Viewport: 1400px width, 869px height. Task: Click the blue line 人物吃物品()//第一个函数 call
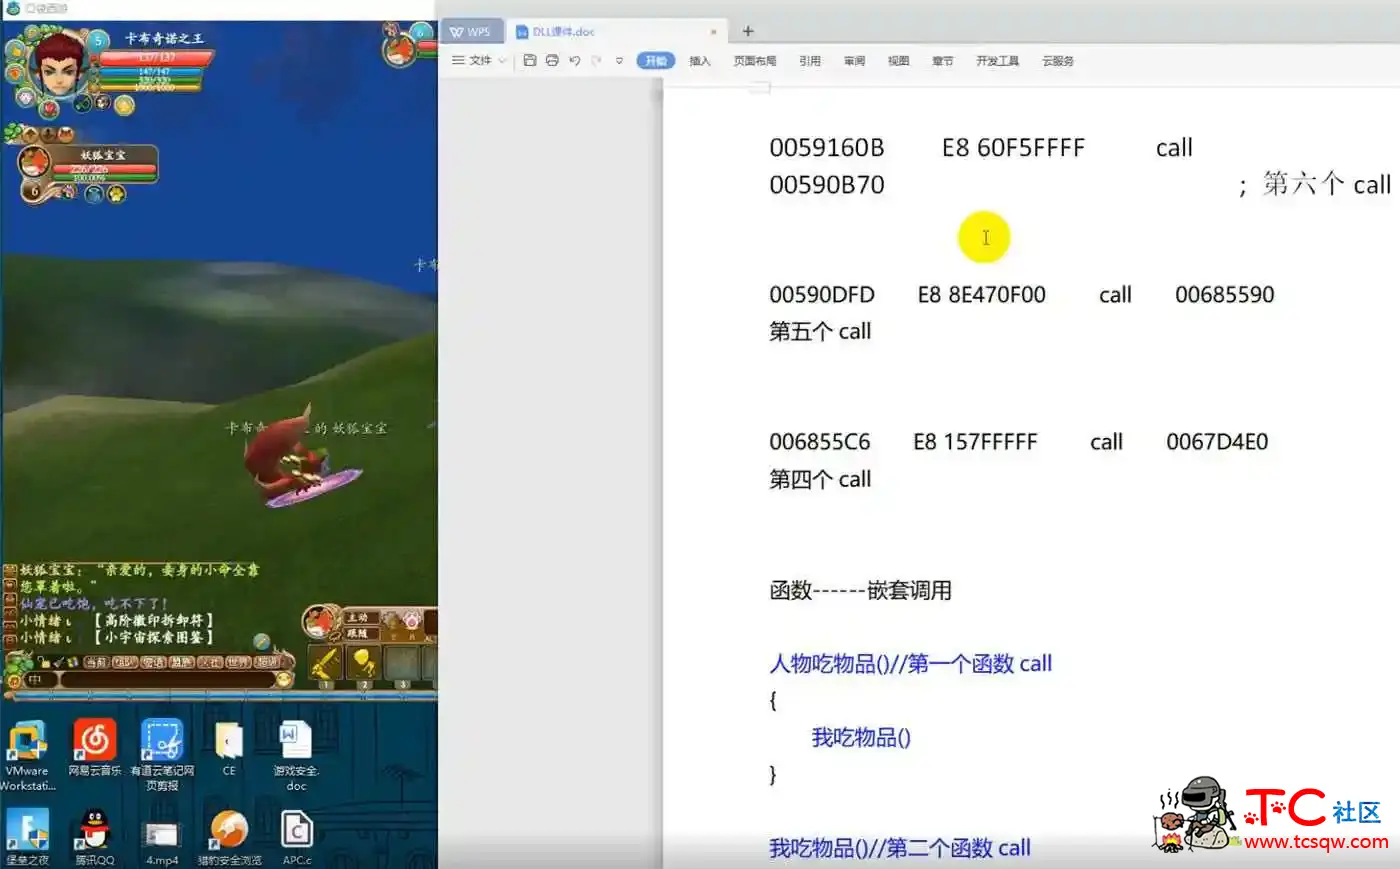coord(910,664)
